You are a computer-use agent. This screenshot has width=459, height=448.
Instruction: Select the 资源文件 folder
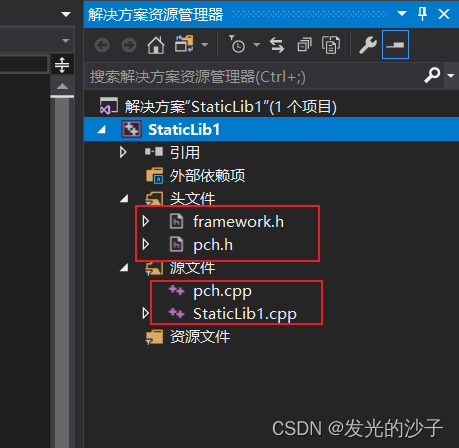(200, 337)
